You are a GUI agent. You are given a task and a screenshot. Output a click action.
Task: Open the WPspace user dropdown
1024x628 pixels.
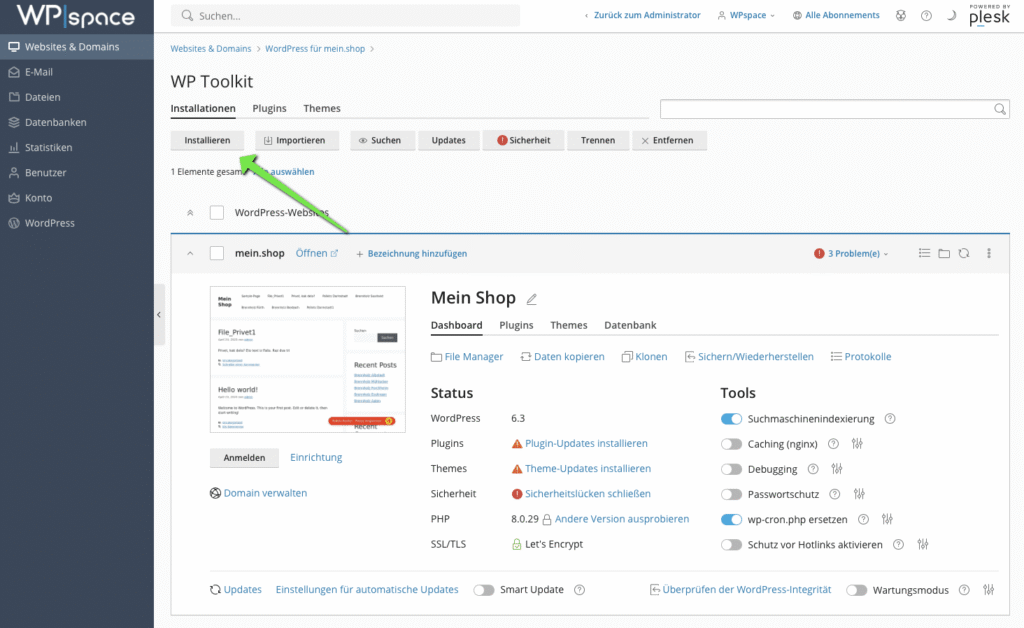(x=746, y=15)
